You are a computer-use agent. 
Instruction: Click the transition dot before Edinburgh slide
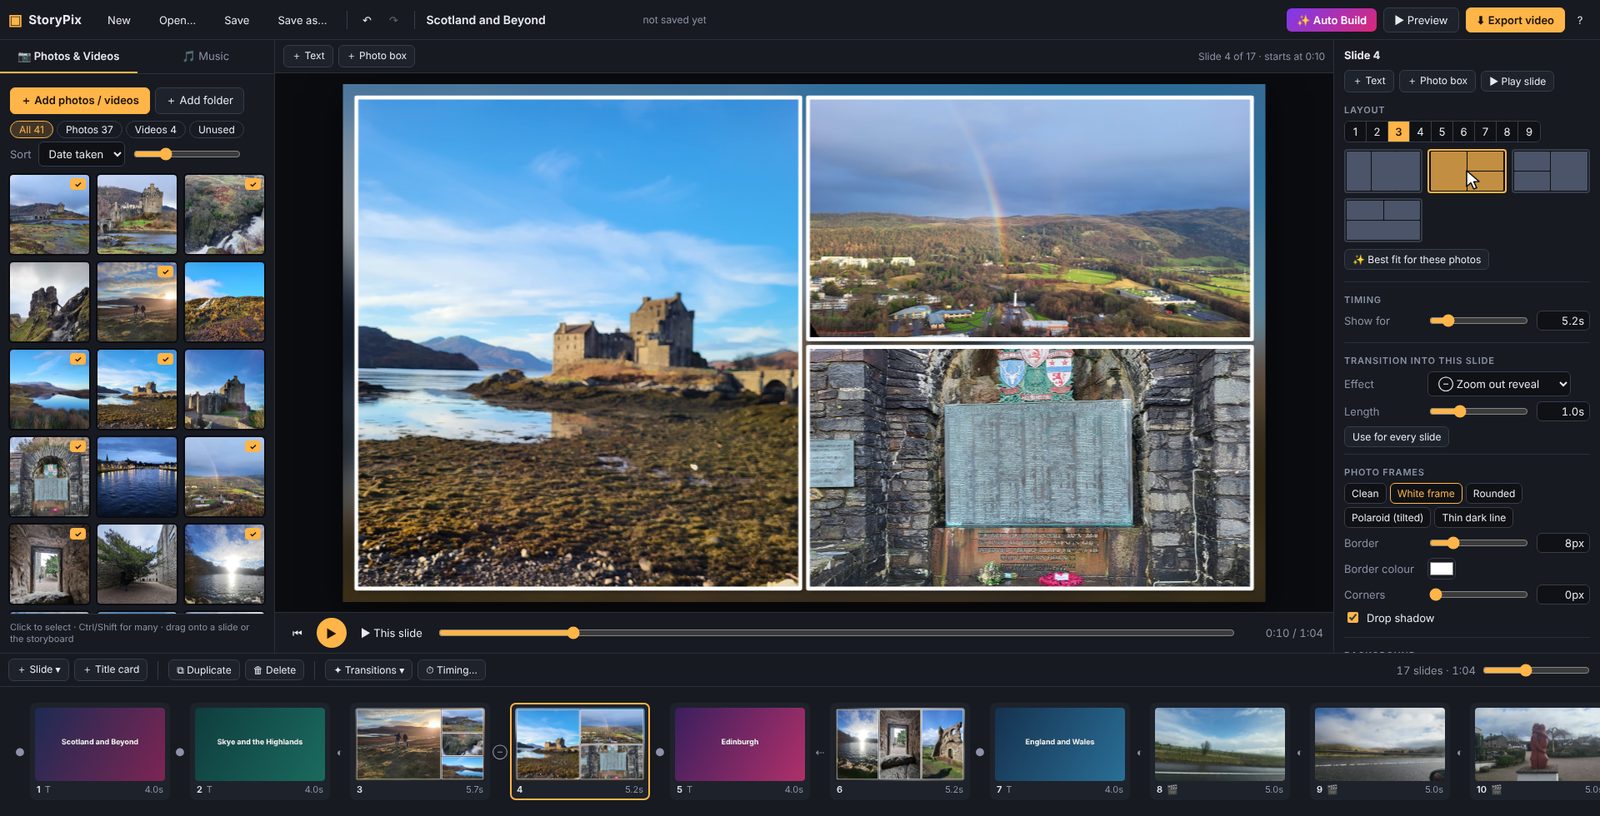(660, 752)
